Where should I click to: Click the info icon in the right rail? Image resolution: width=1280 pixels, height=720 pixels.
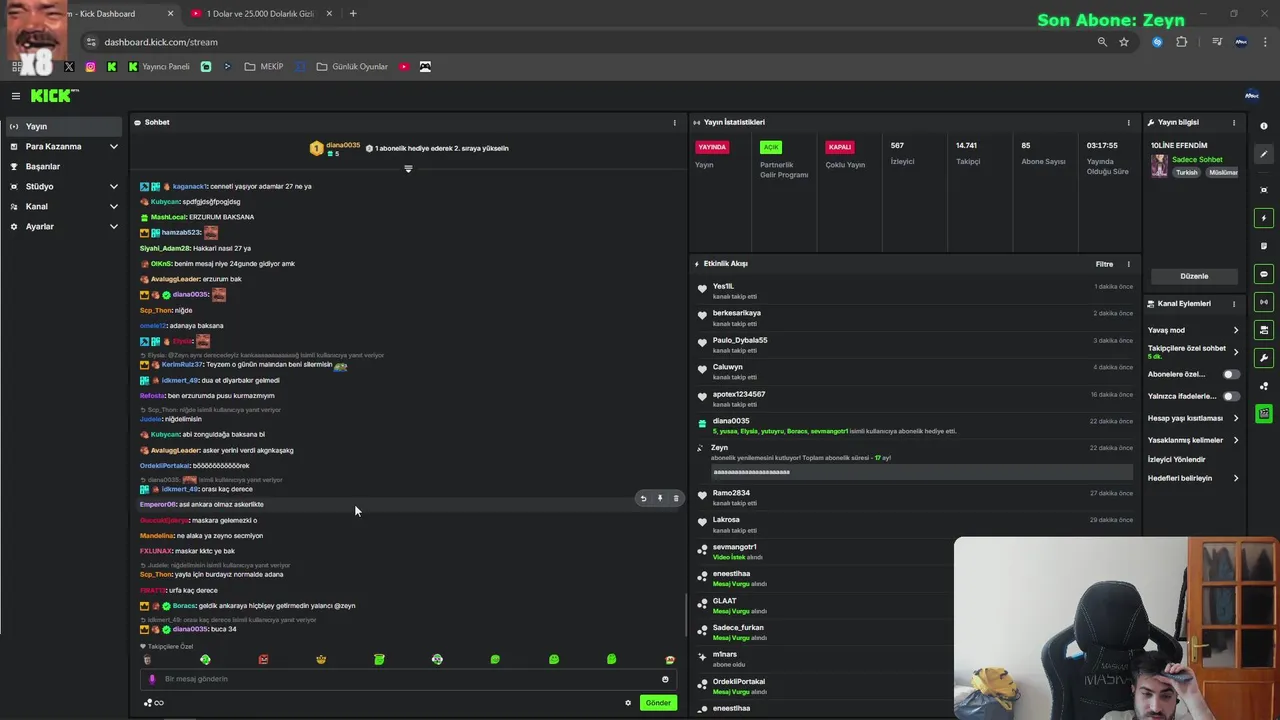(x=1264, y=126)
